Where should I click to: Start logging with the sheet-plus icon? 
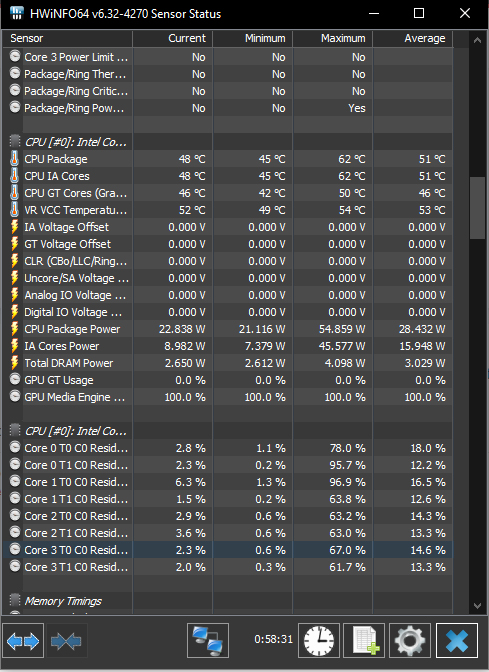point(364,641)
